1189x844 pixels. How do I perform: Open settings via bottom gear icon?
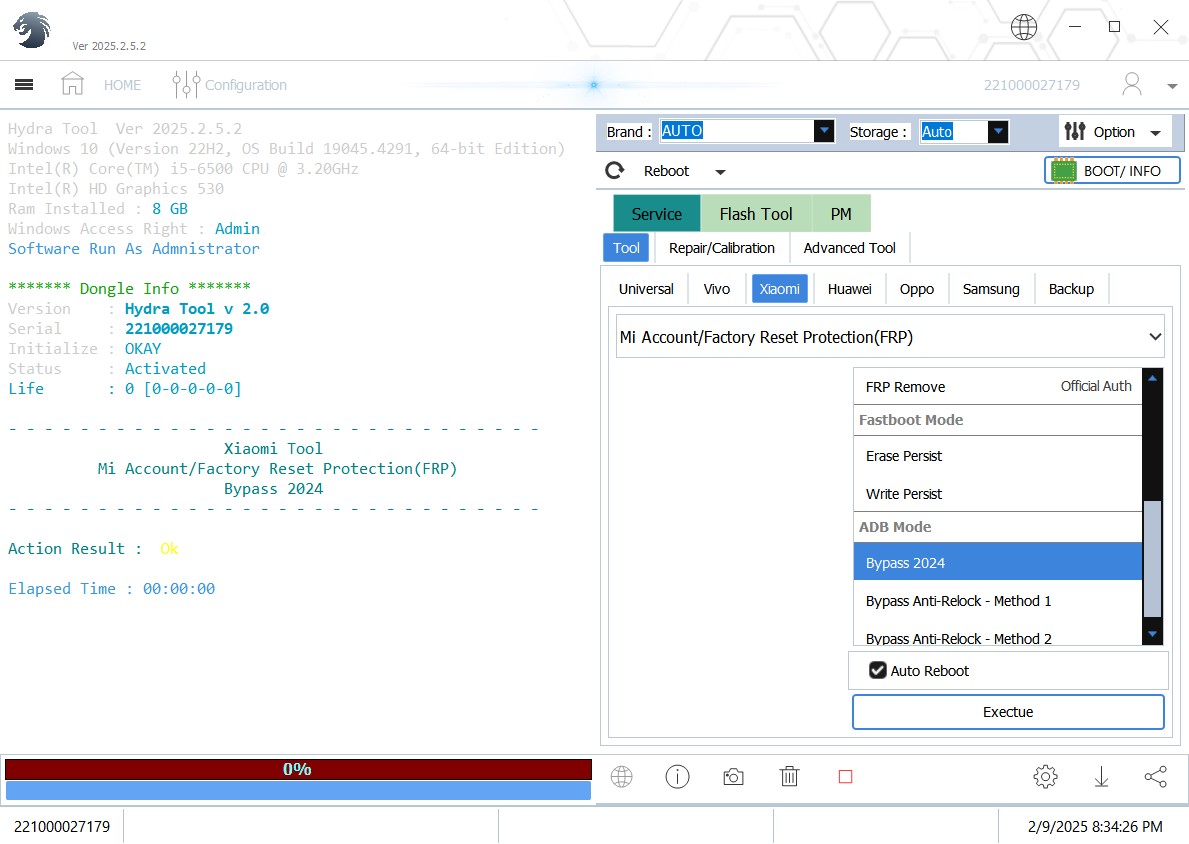[x=1045, y=777]
